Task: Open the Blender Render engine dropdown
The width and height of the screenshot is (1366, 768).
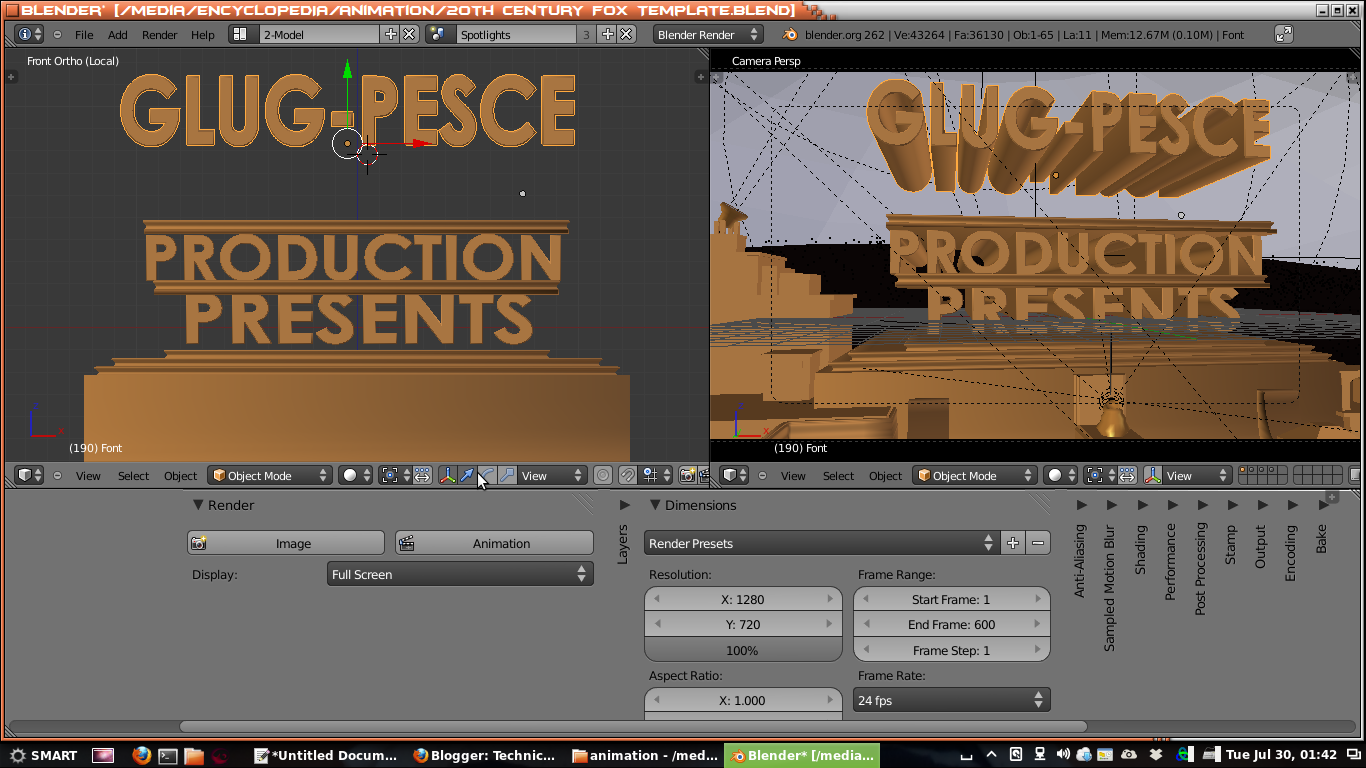Action: (708, 34)
